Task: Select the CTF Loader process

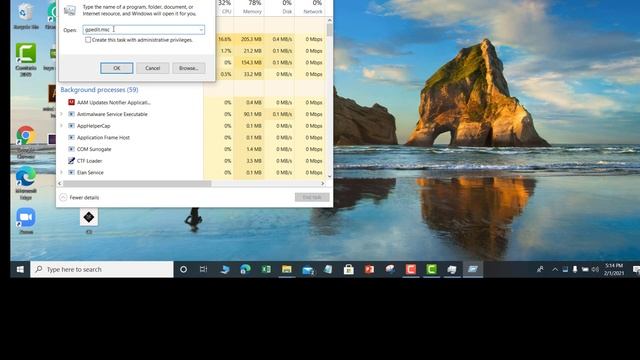Action: pos(89,161)
